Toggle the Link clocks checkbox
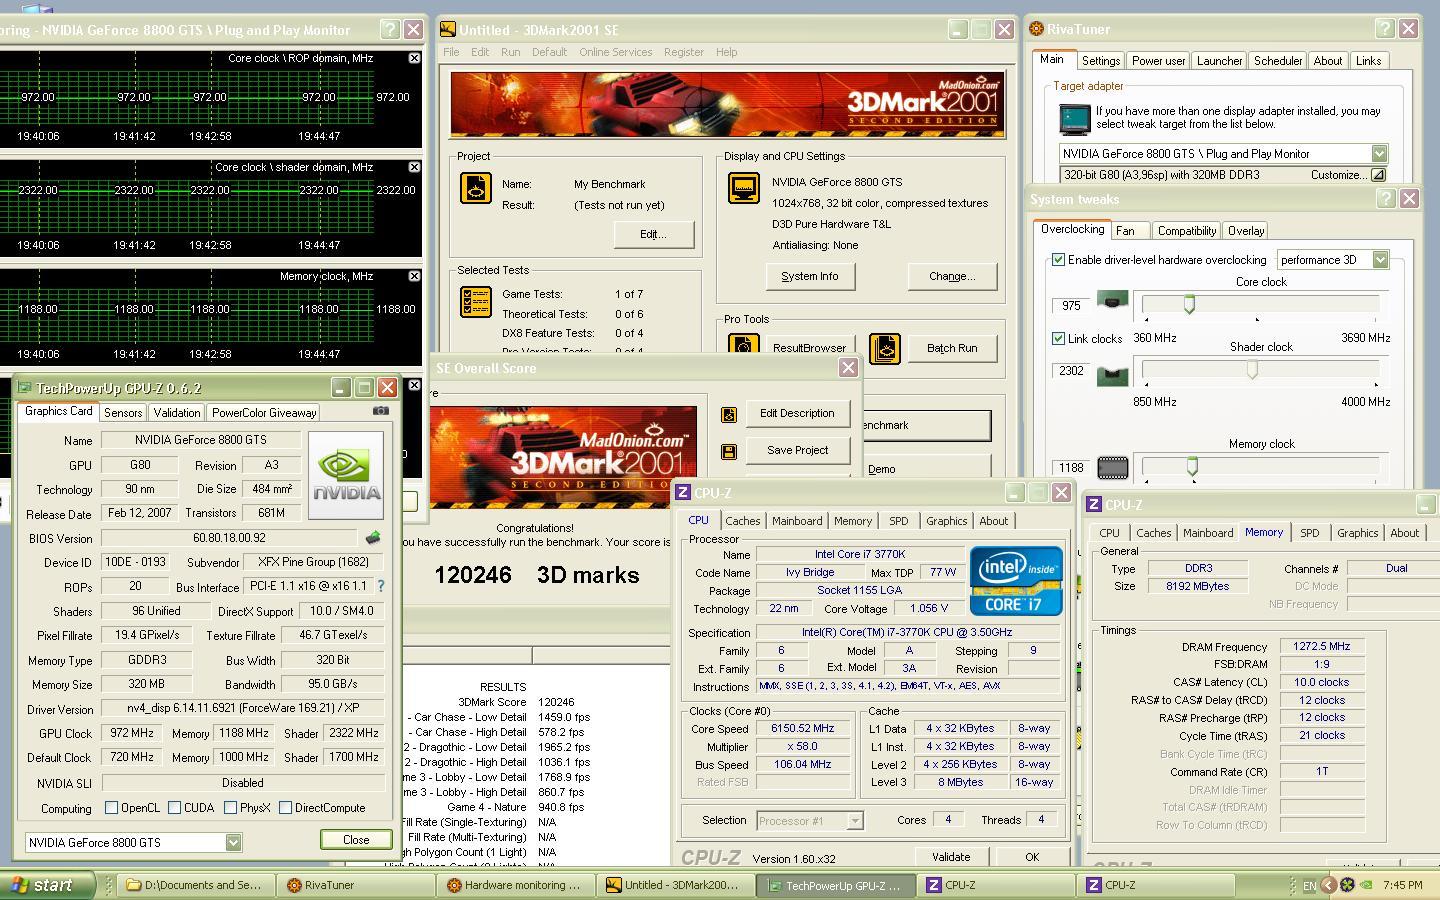Viewport: 1440px width, 900px height. pos(1058,338)
